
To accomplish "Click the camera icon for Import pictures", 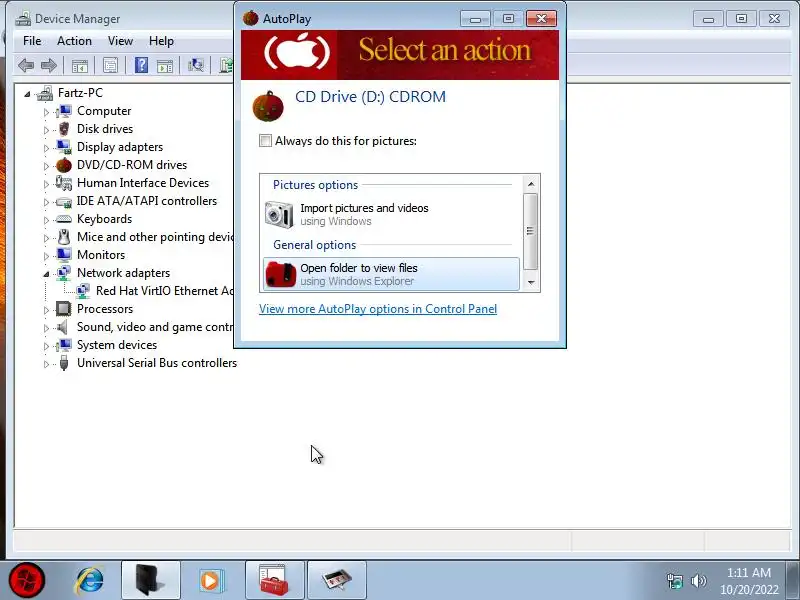I will 279,214.
